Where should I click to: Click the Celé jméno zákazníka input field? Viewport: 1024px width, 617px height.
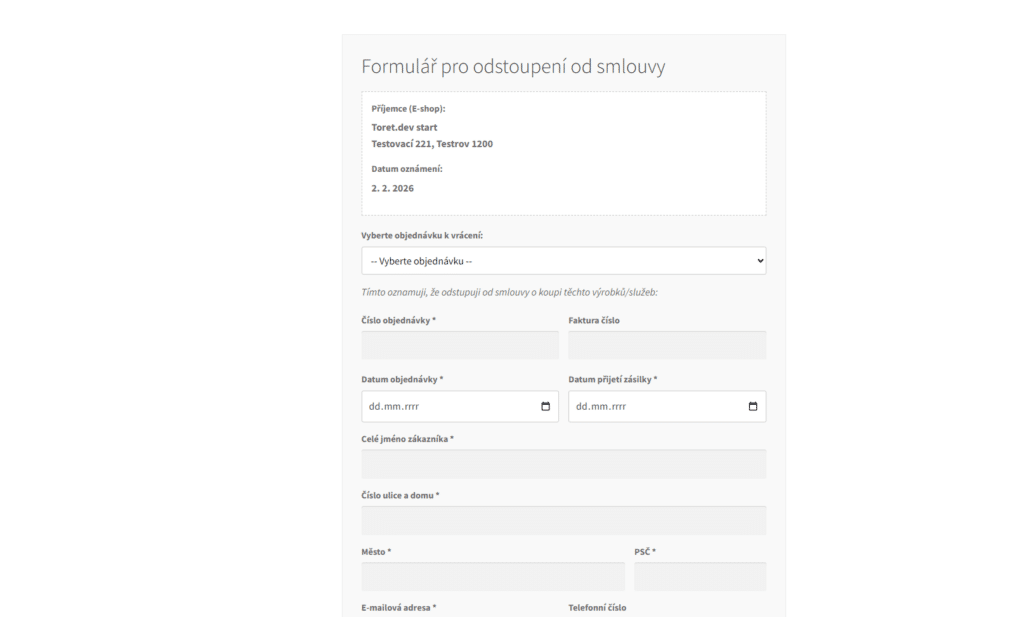pyautogui.click(x=563, y=463)
